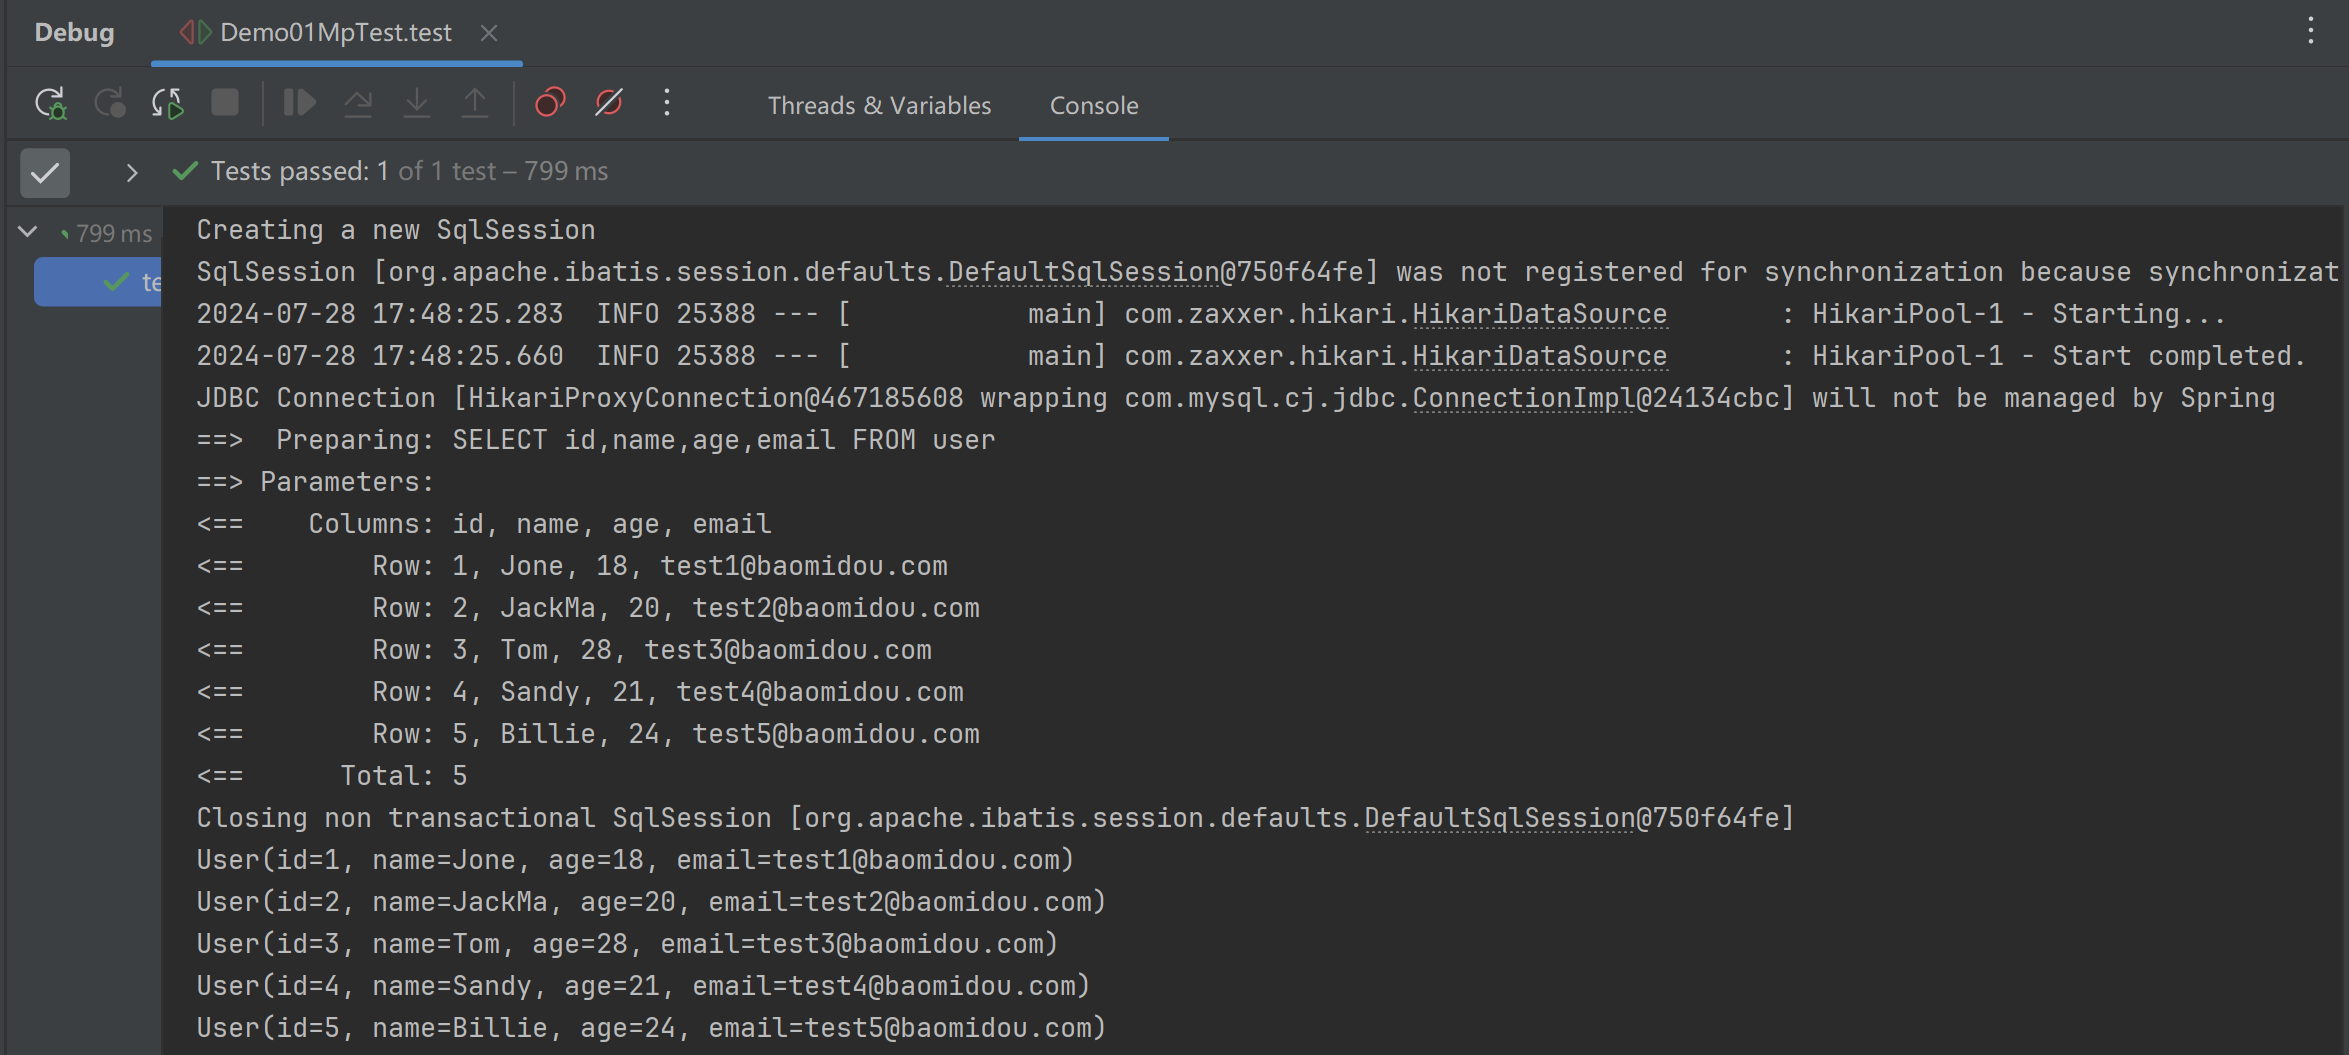Click User(id=3, name=Tom) output line
2349x1055 pixels.
click(627, 944)
